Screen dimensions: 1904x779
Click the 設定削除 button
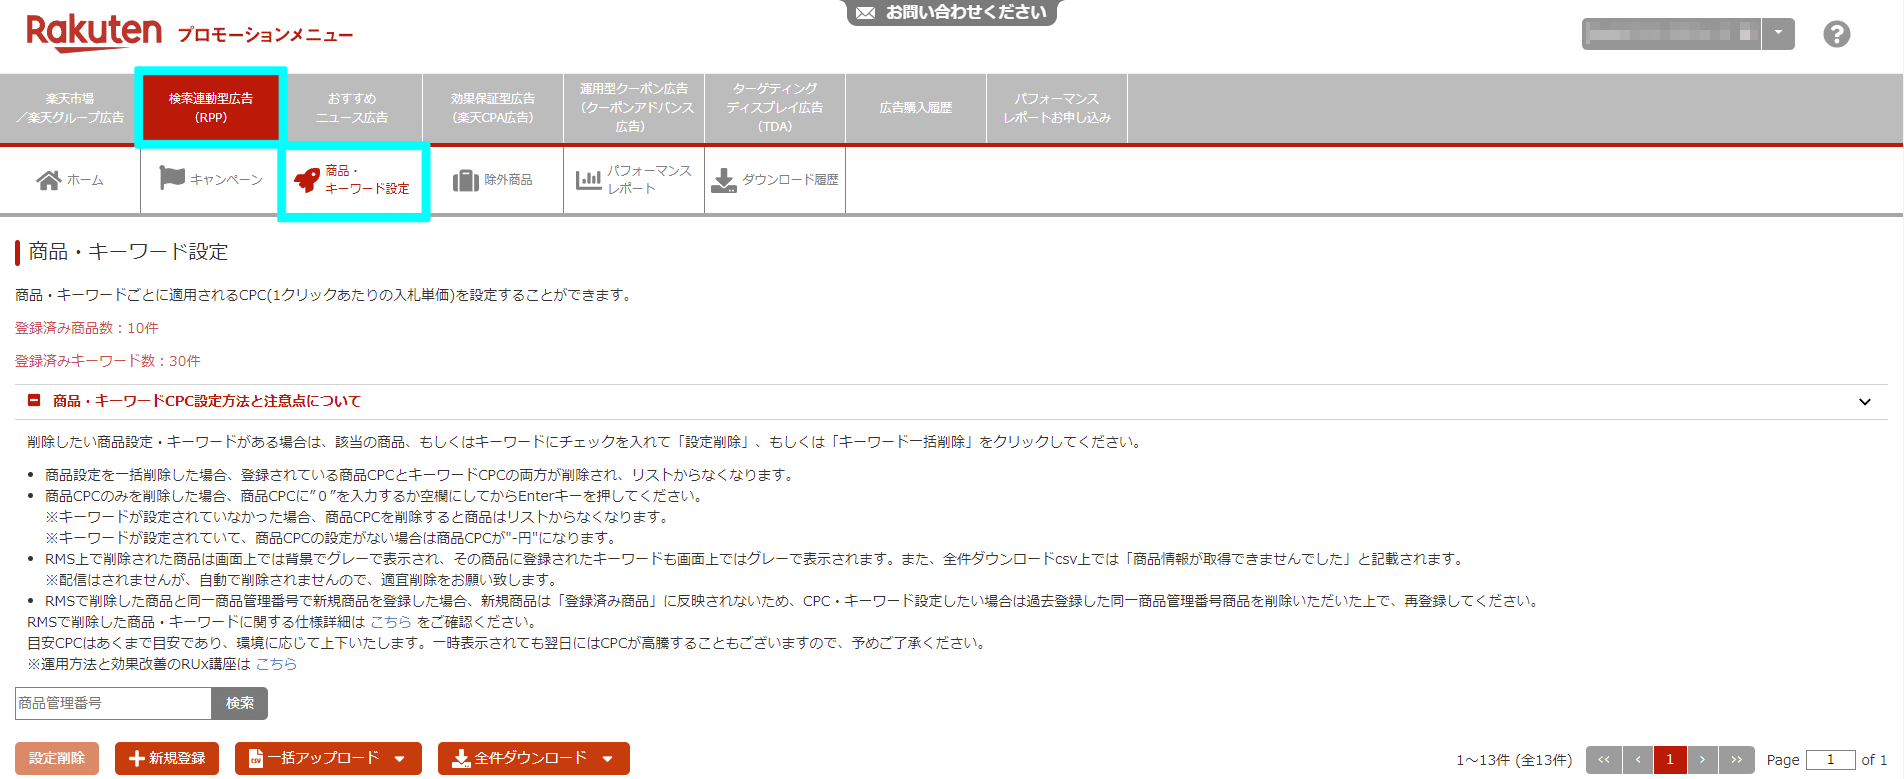coord(57,758)
